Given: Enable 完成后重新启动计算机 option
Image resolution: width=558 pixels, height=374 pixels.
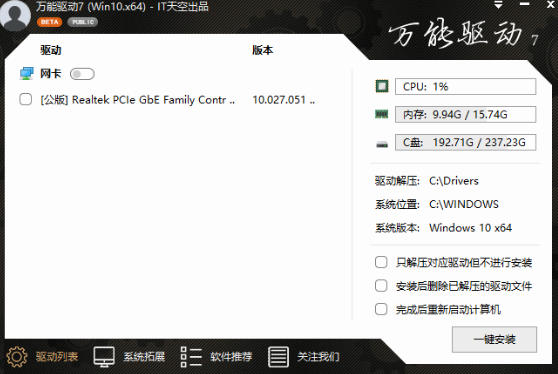Looking at the screenshot, I should point(381,309).
